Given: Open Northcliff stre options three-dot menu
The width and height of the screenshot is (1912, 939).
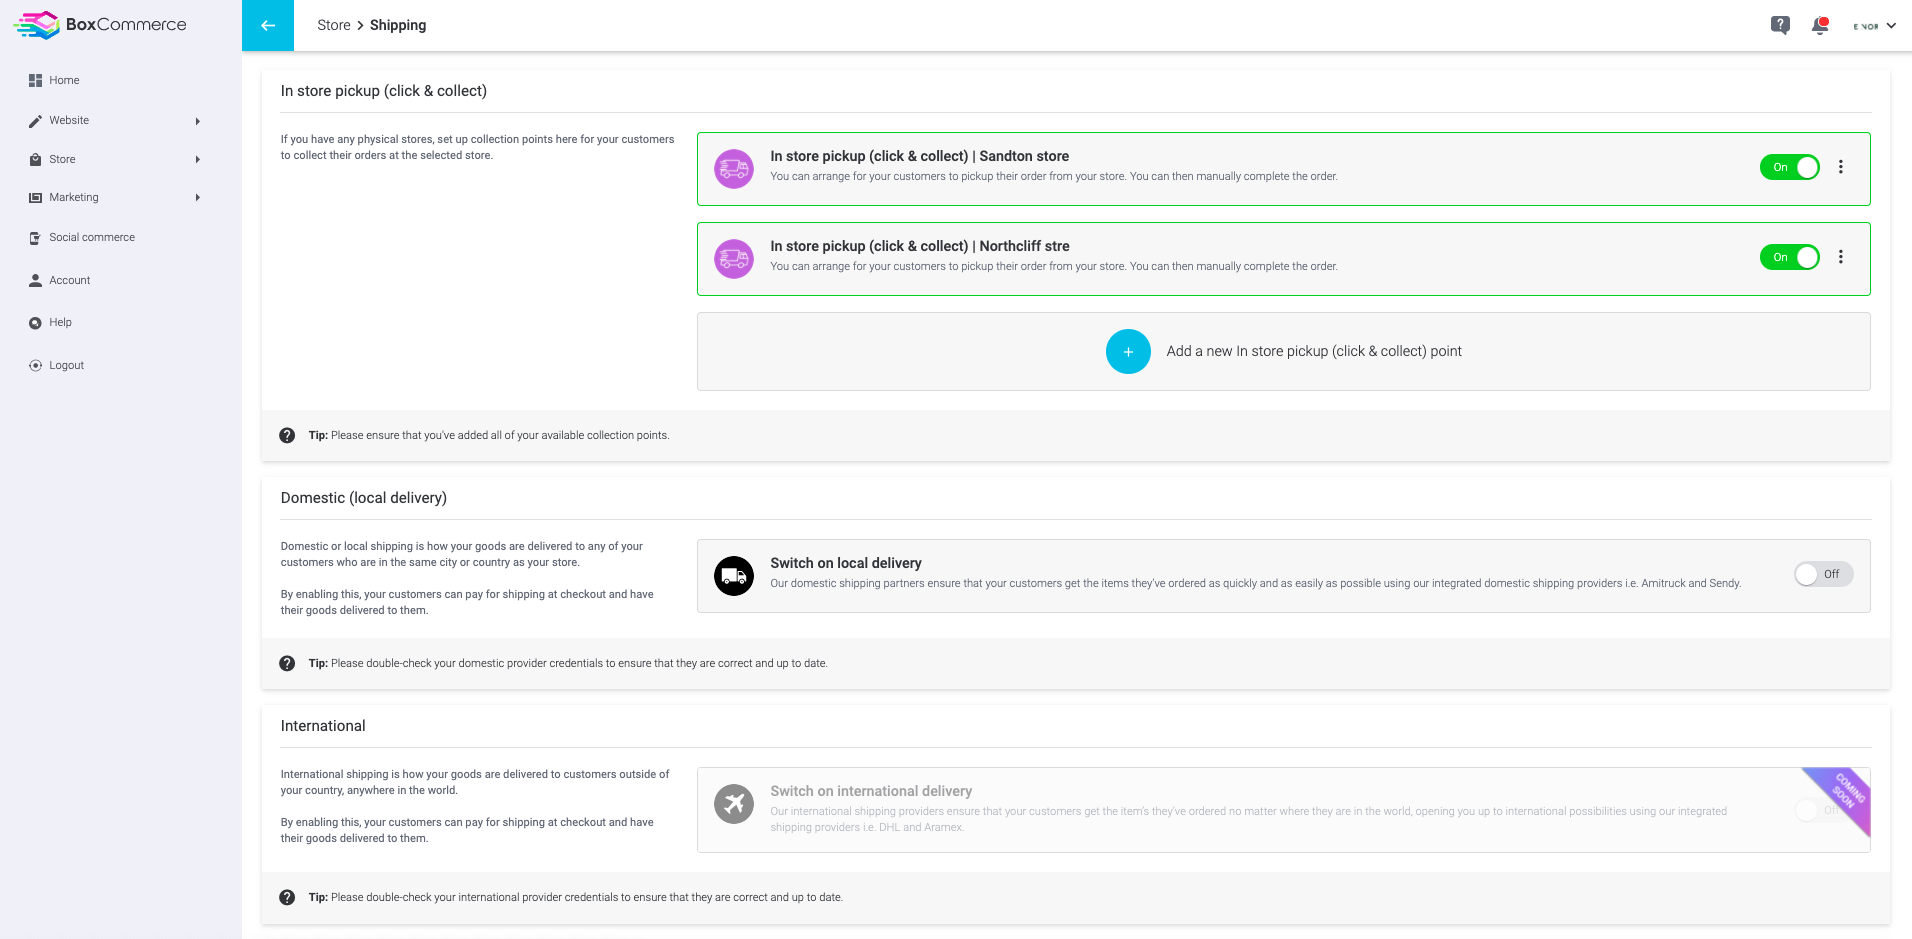Looking at the screenshot, I should click(1840, 257).
